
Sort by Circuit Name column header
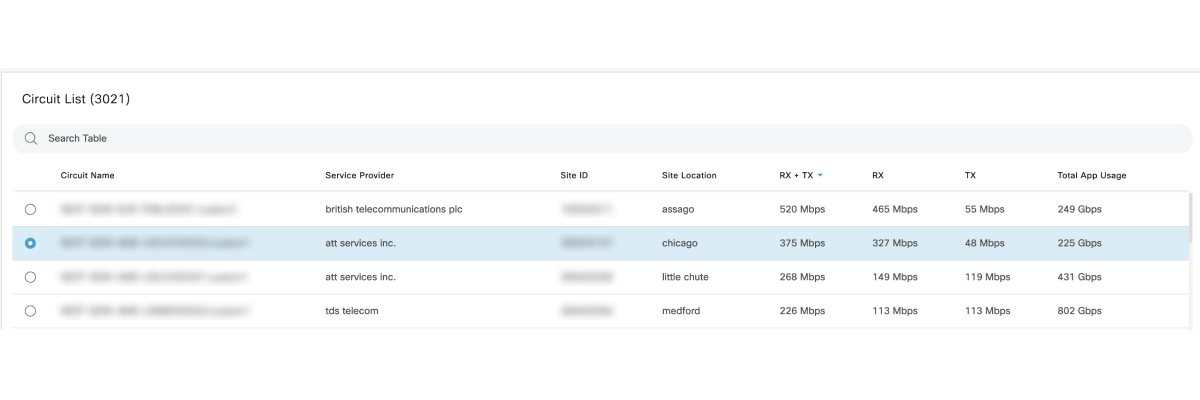(88, 176)
